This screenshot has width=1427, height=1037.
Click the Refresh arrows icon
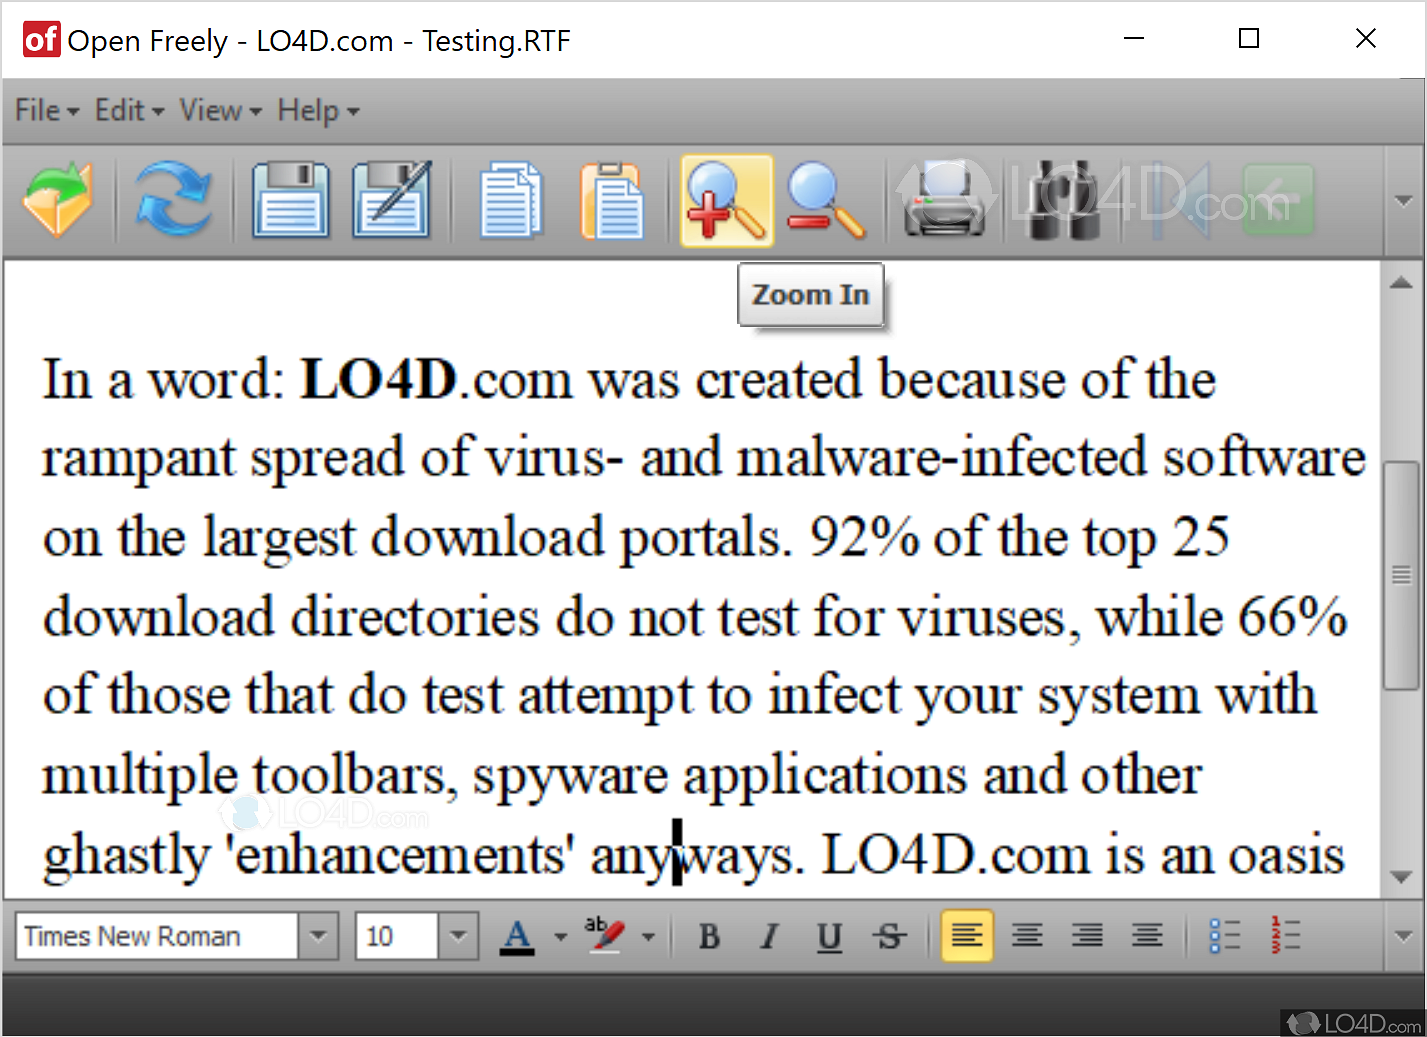(173, 199)
